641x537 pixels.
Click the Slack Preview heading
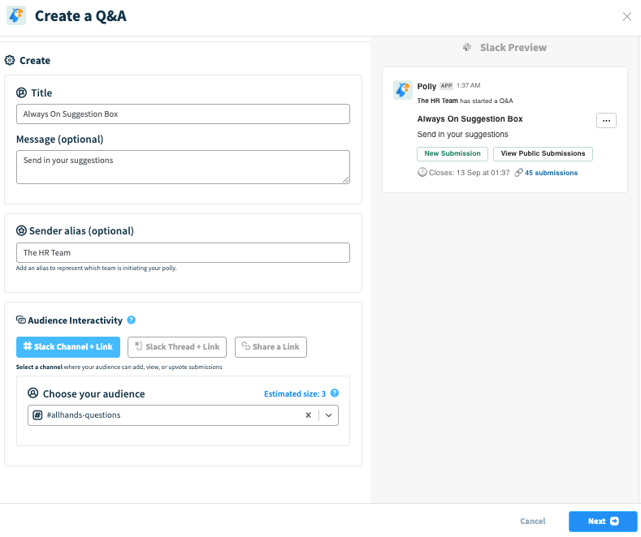coord(513,47)
